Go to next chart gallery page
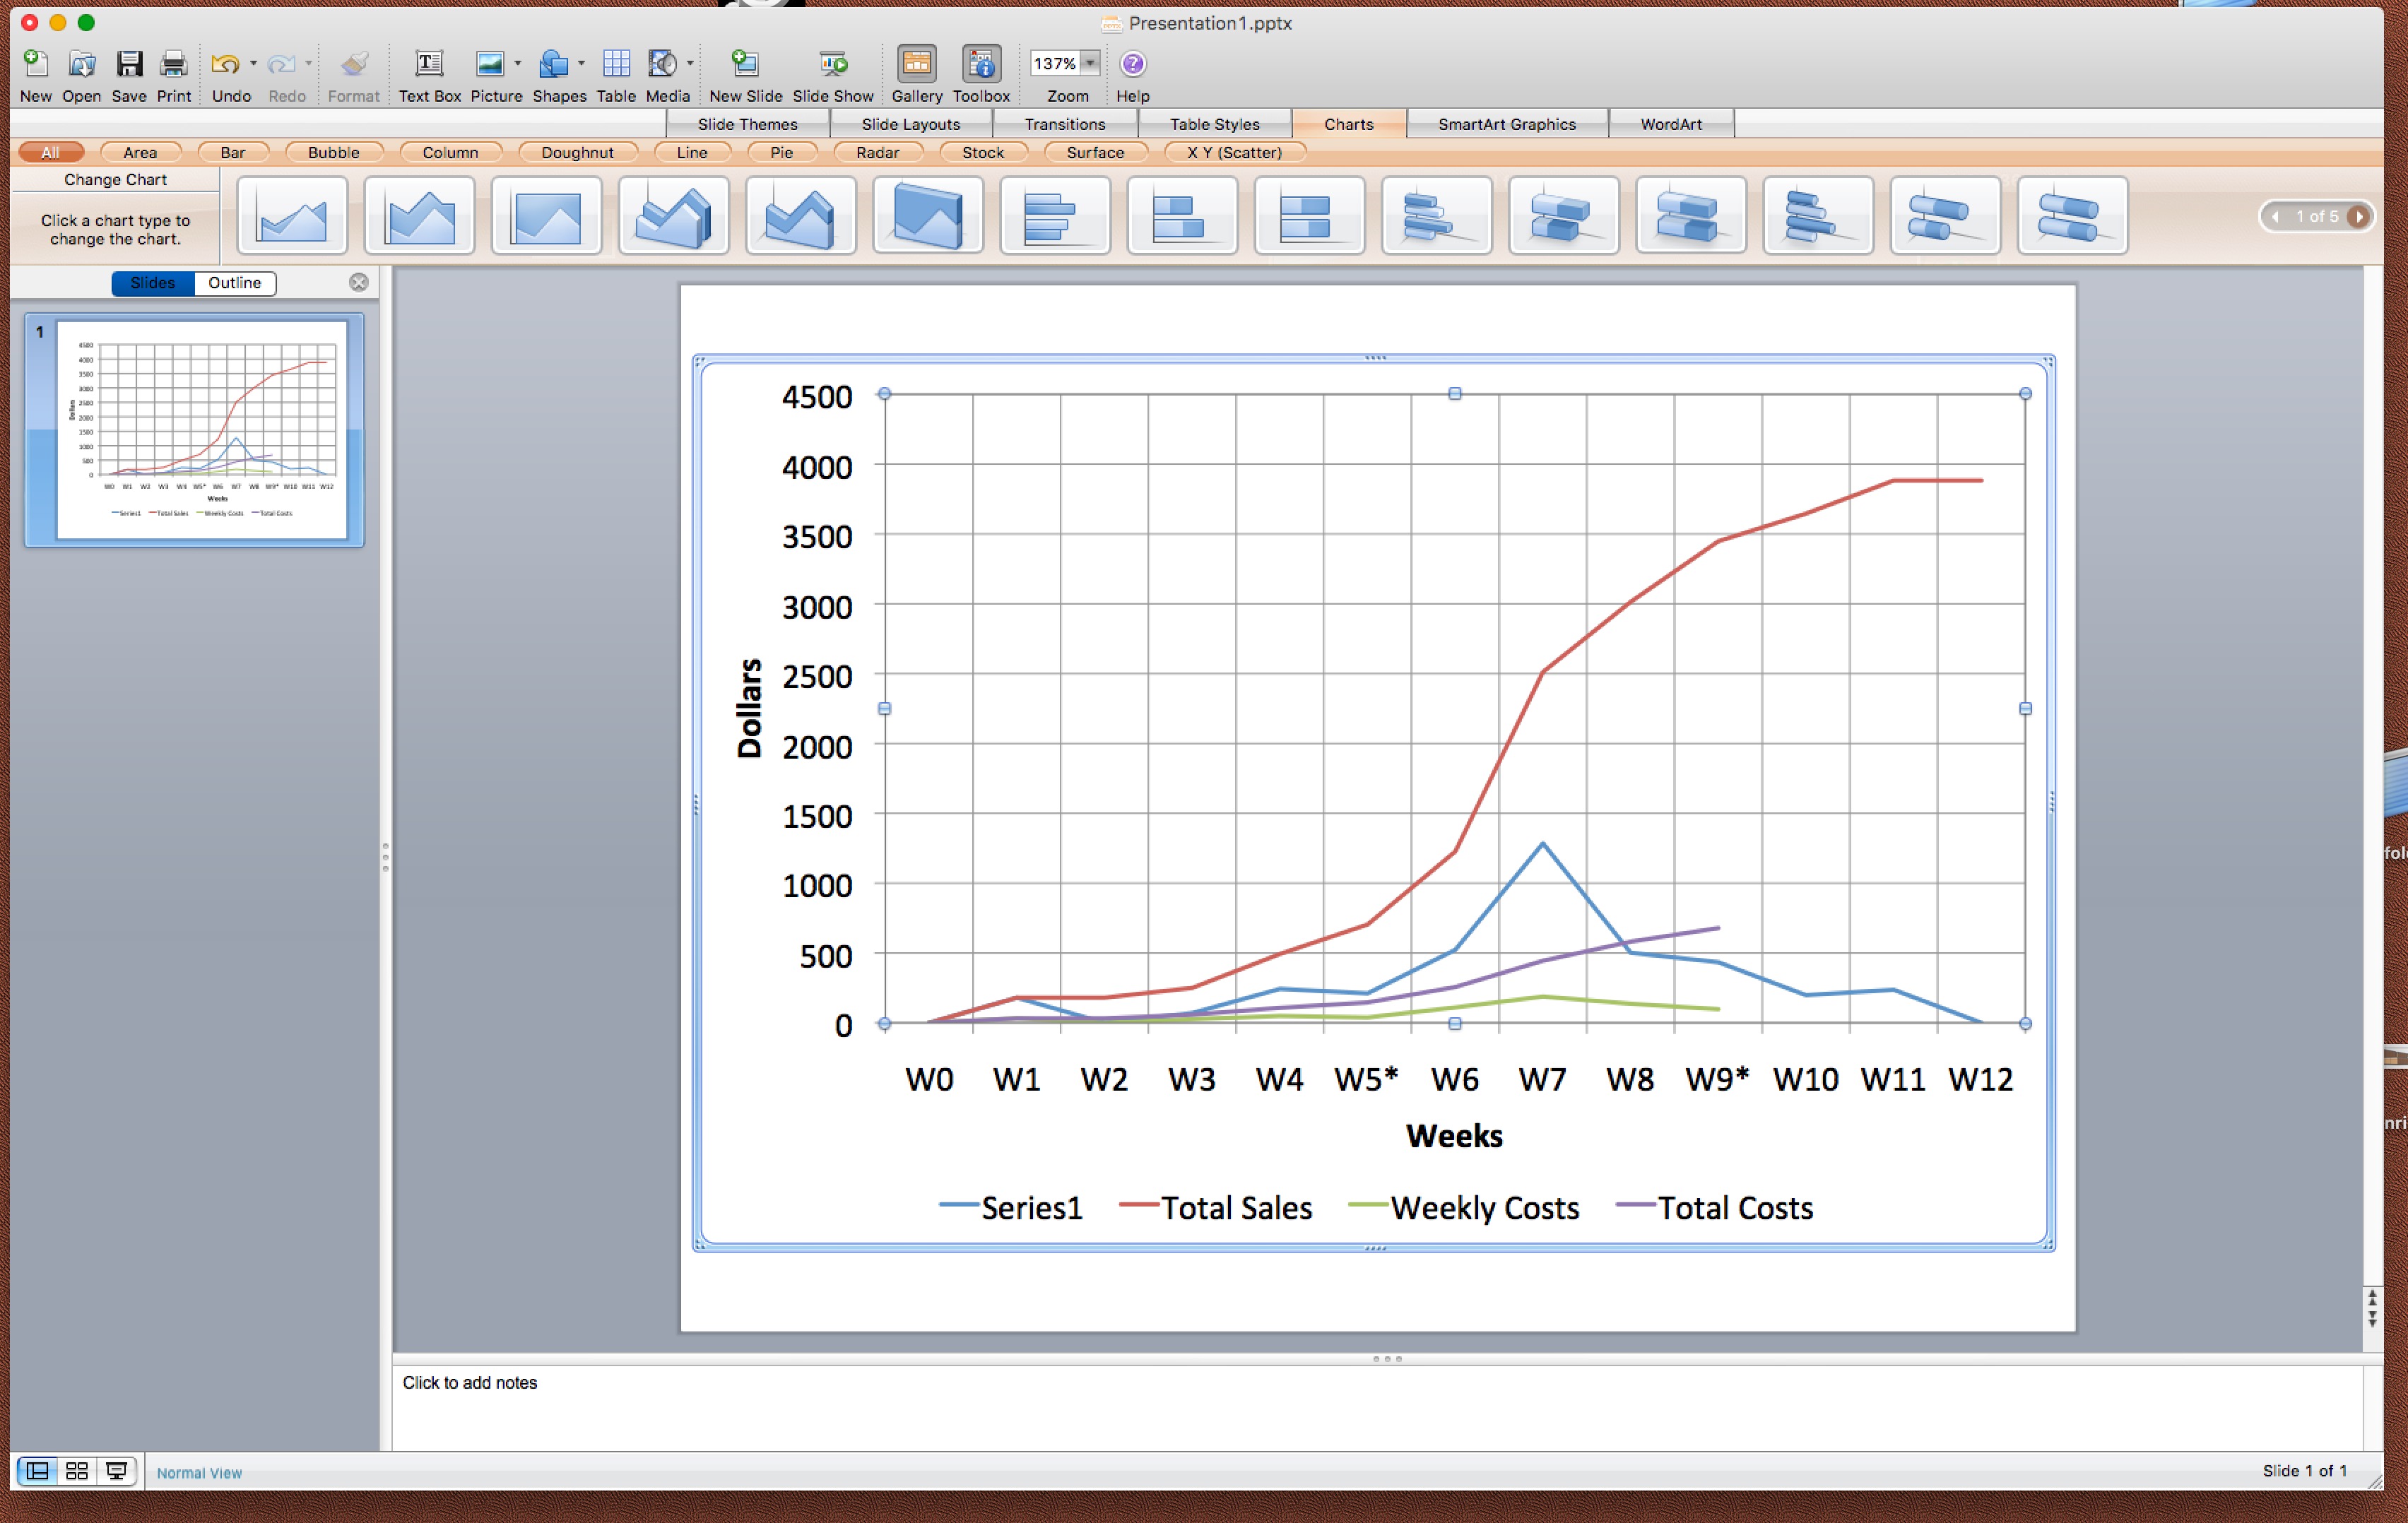Image resolution: width=2408 pixels, height=1523 pixels. click(2358, 216)
